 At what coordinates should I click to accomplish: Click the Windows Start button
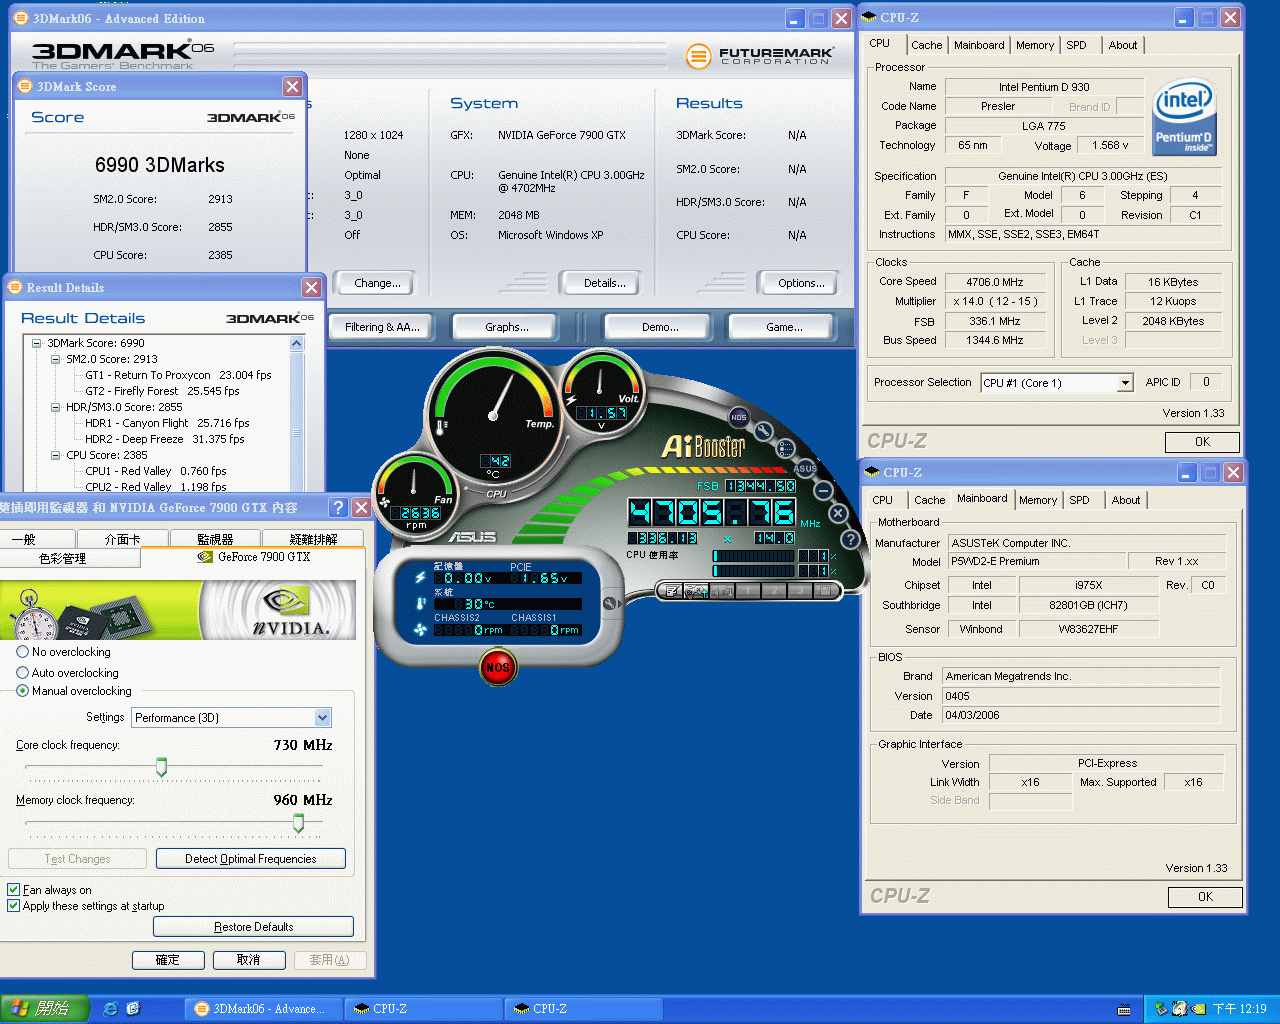pyautogui.click(x=45, y=1009)
